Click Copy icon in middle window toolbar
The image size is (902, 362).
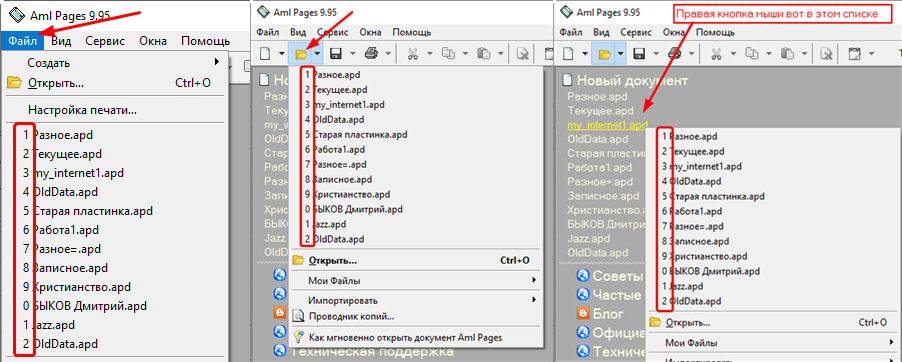pyautogui.click(x=447, y=54)
